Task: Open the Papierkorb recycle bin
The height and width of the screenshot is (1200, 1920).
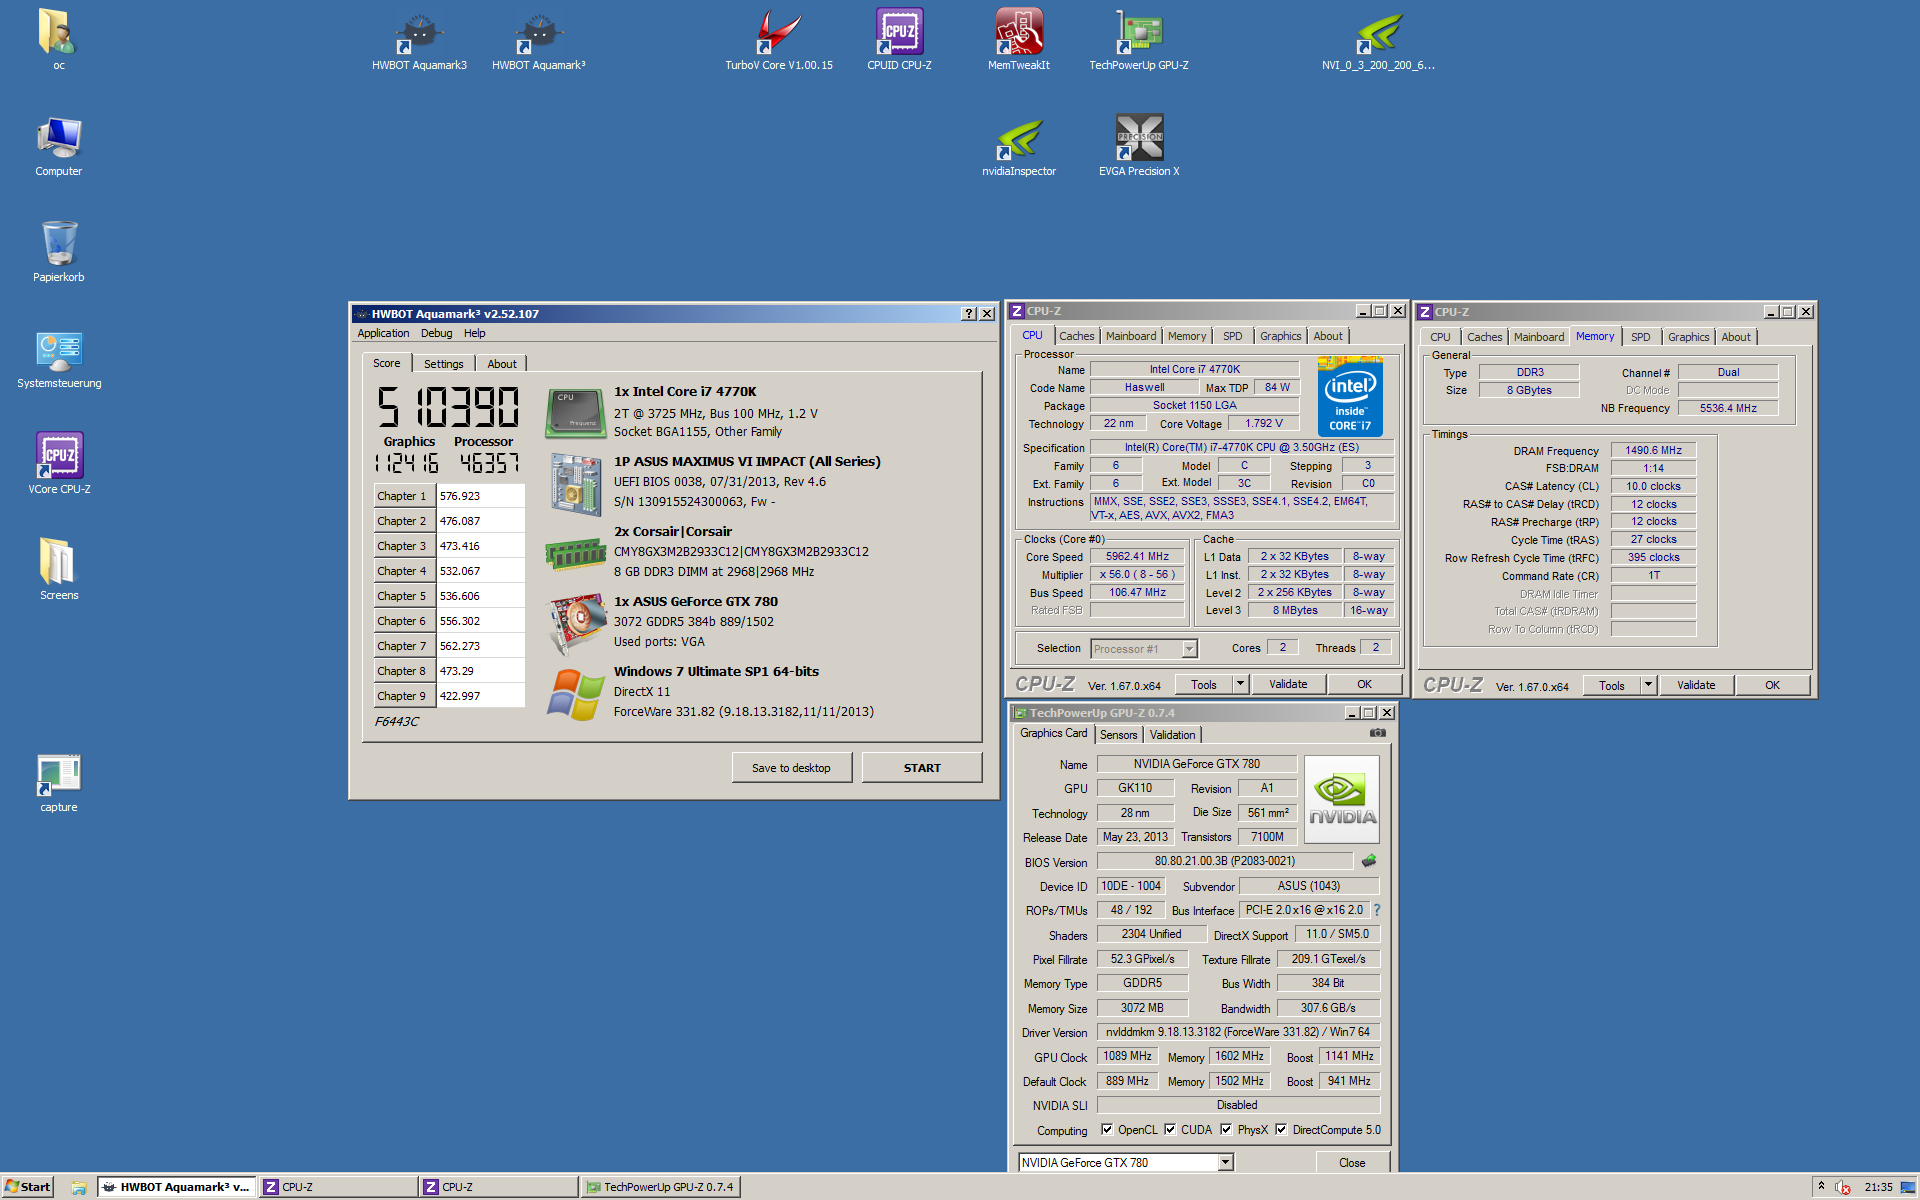Action: [58, 252]
